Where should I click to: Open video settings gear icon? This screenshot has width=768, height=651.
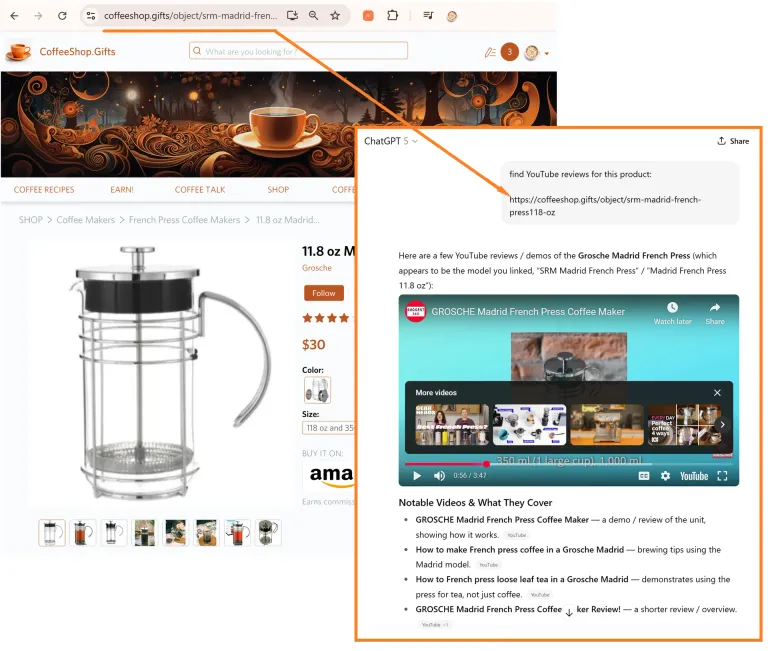(665, 476)
